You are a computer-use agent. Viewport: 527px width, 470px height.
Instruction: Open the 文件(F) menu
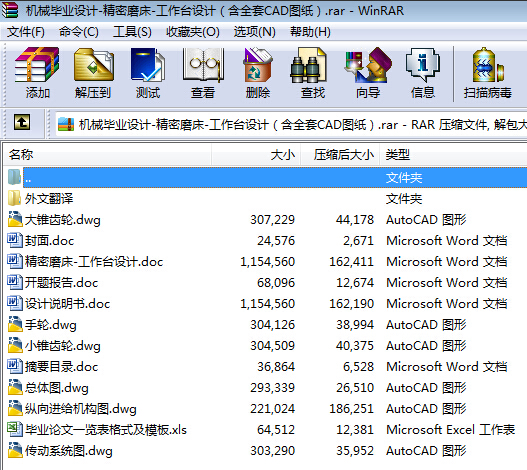click(26, 32)
